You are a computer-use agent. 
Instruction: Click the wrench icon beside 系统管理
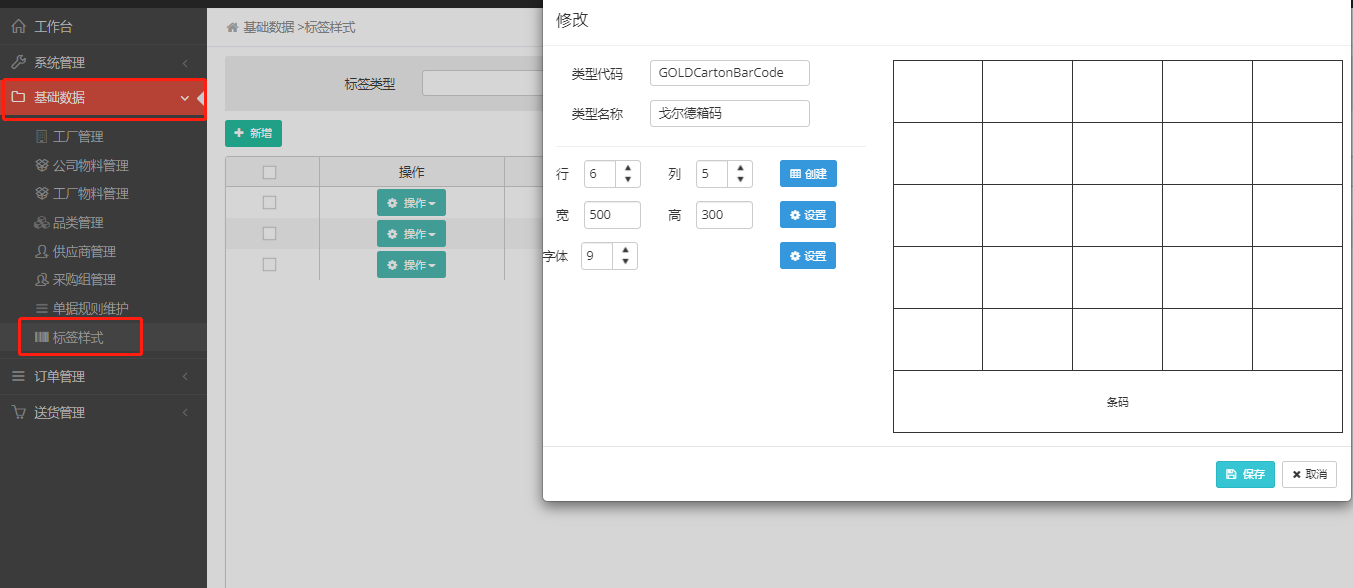(x=18, y=62)
